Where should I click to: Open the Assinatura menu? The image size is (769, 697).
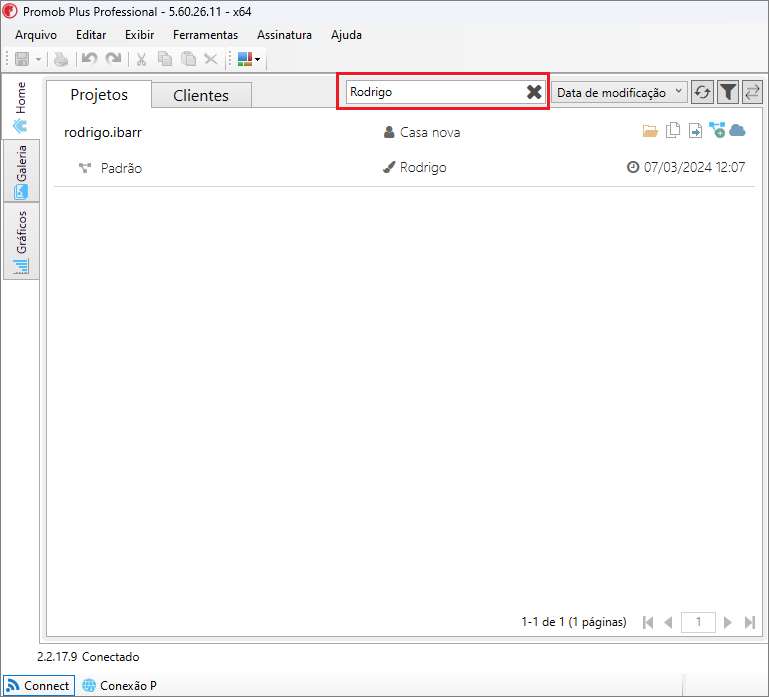(x=284, y=35)
